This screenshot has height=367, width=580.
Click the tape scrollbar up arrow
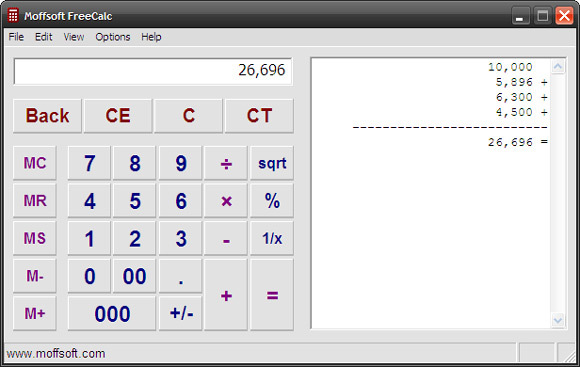click(558, 67)
